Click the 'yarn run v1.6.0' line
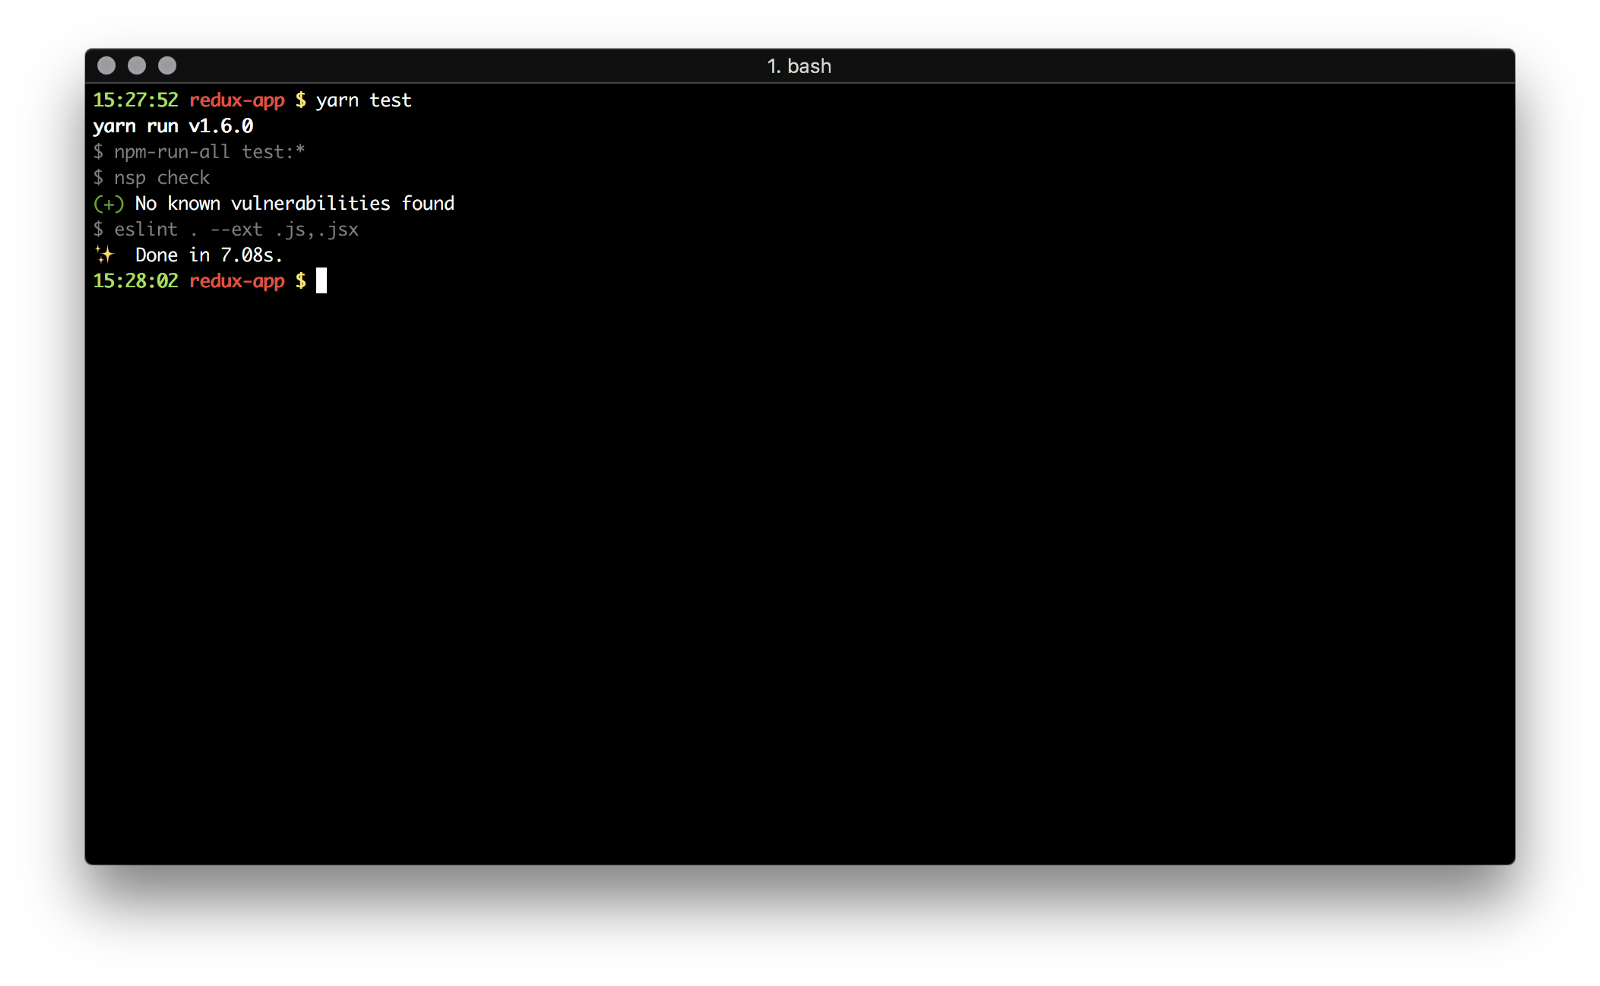 tap(173, 126)
